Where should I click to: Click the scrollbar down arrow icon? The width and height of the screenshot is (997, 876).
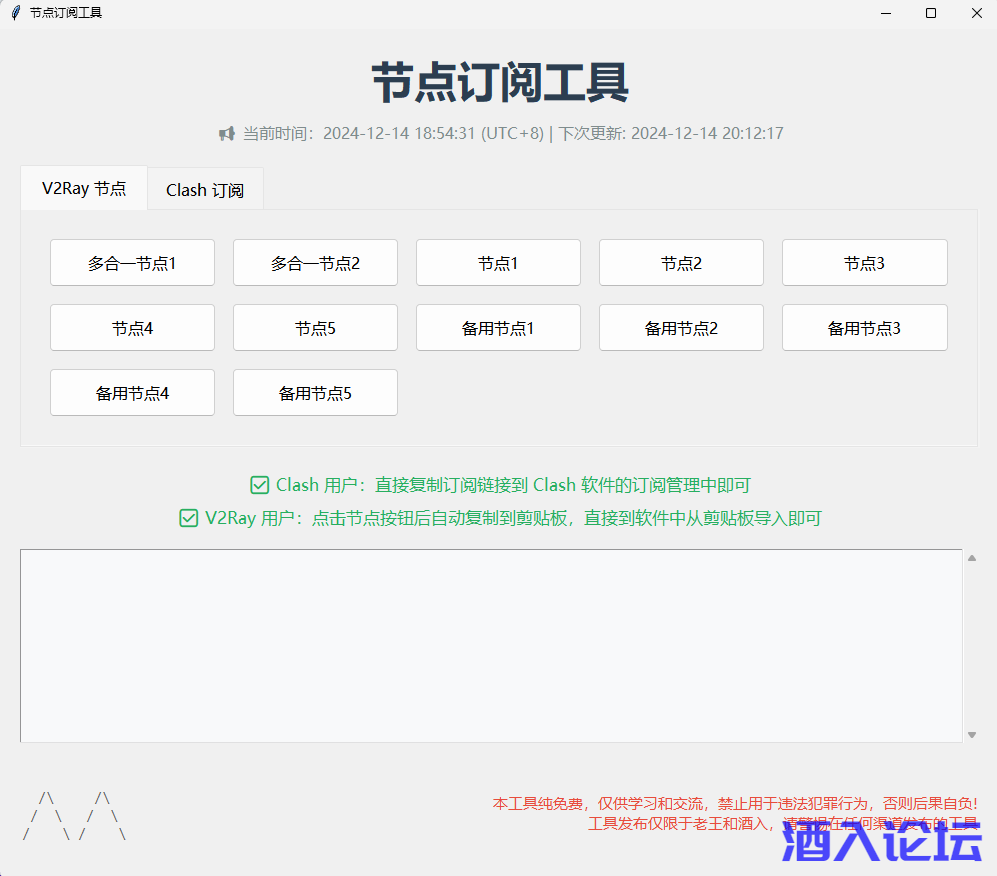coord(971,733)
